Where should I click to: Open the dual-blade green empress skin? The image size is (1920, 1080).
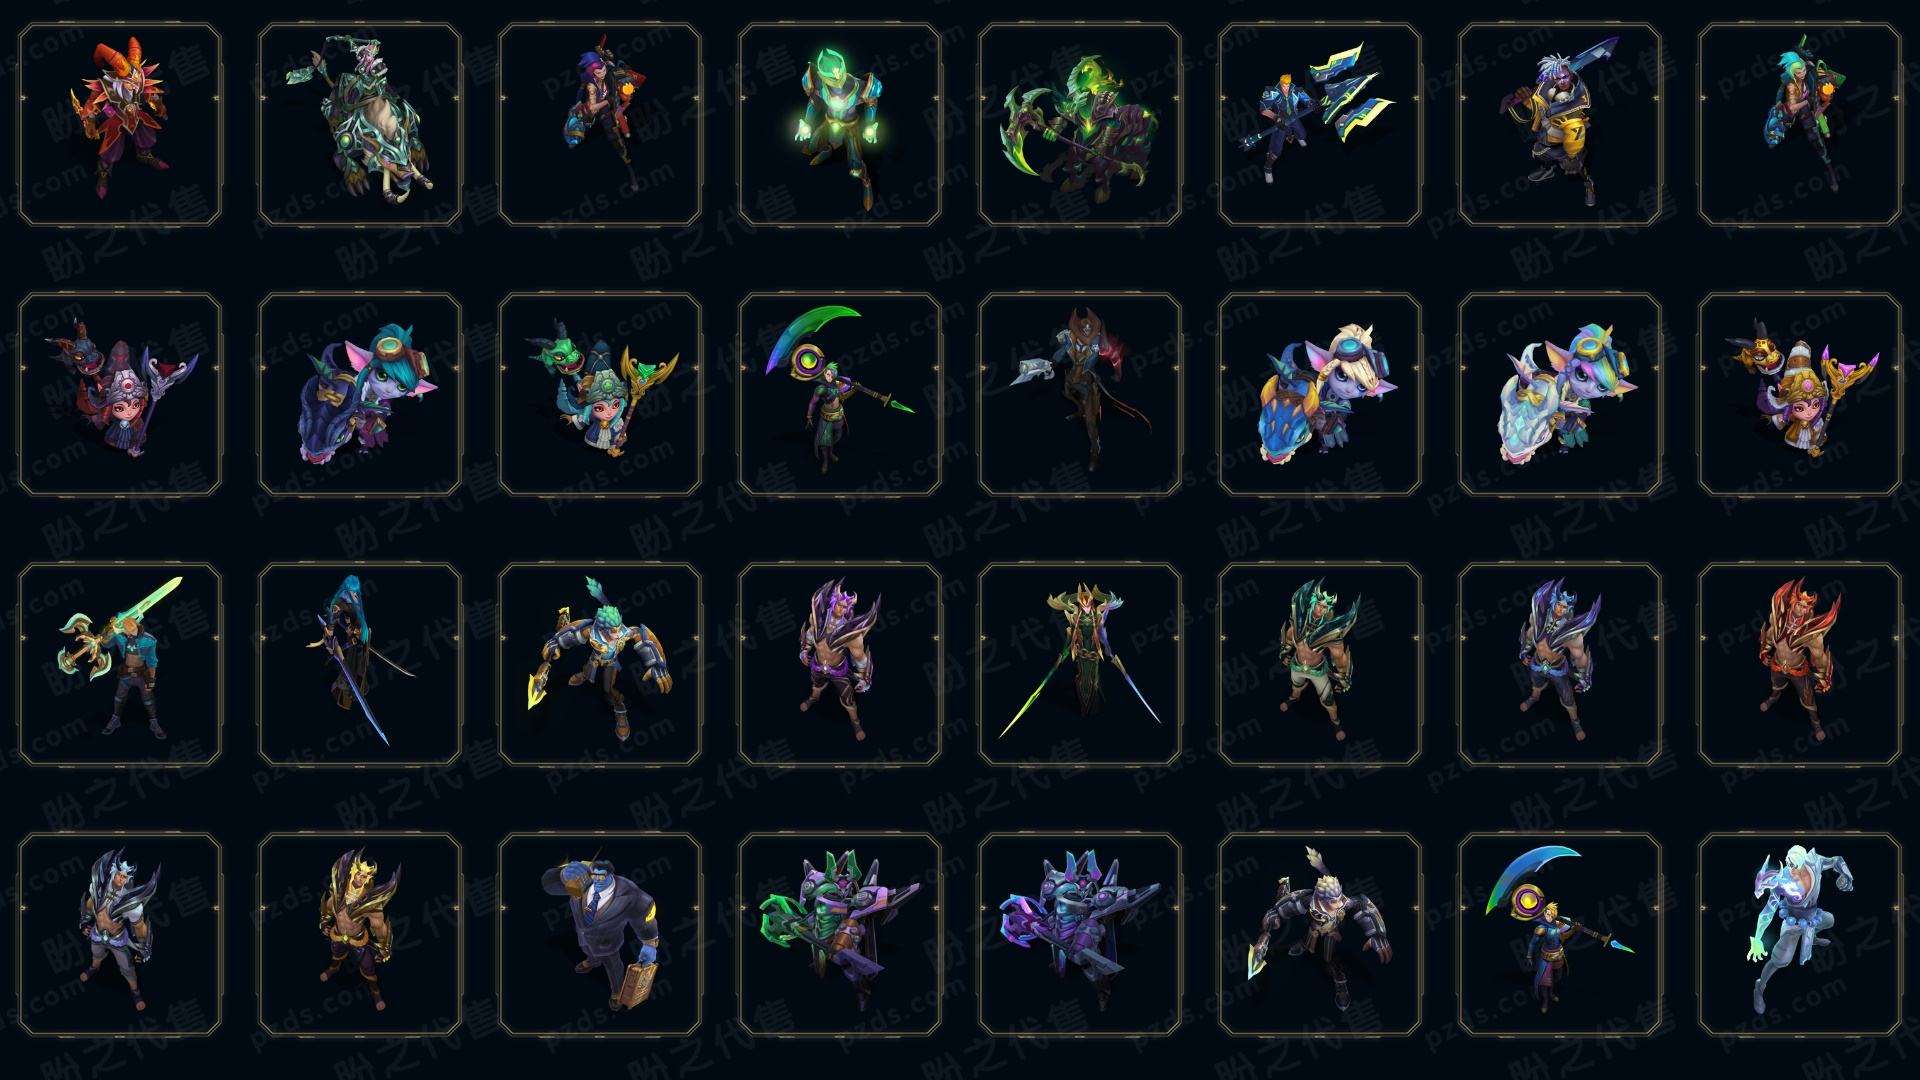(x=1080, y=664)
